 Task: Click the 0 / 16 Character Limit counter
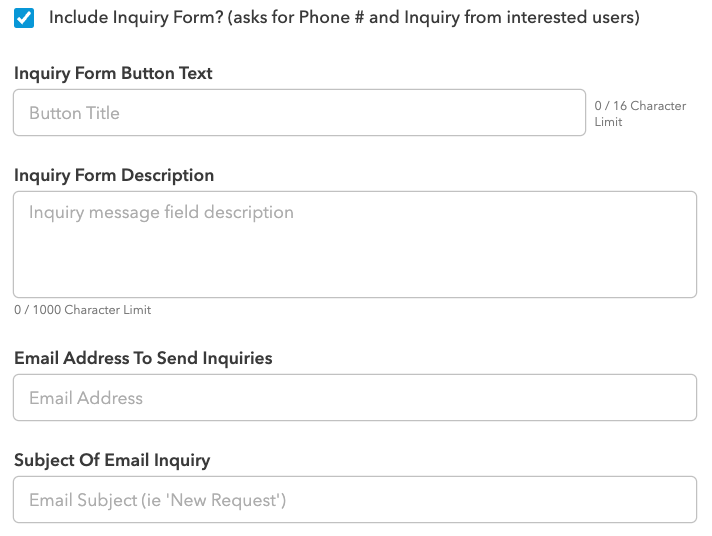pos(639,113)
